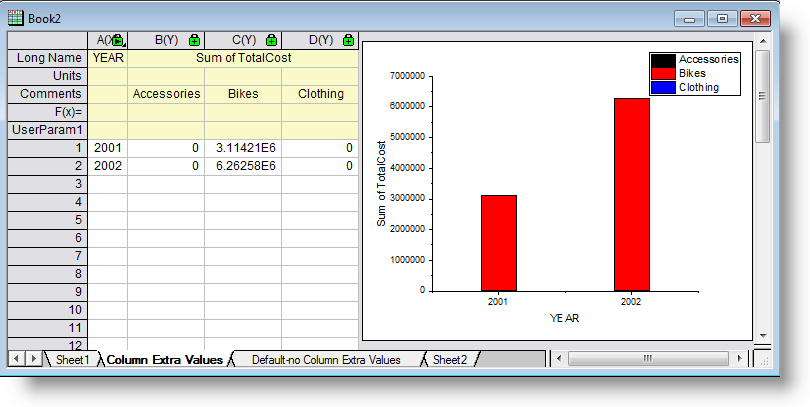Click the blue Clothing legend swatch
This screenshot has width=810, height=407.
click(662, 87)
